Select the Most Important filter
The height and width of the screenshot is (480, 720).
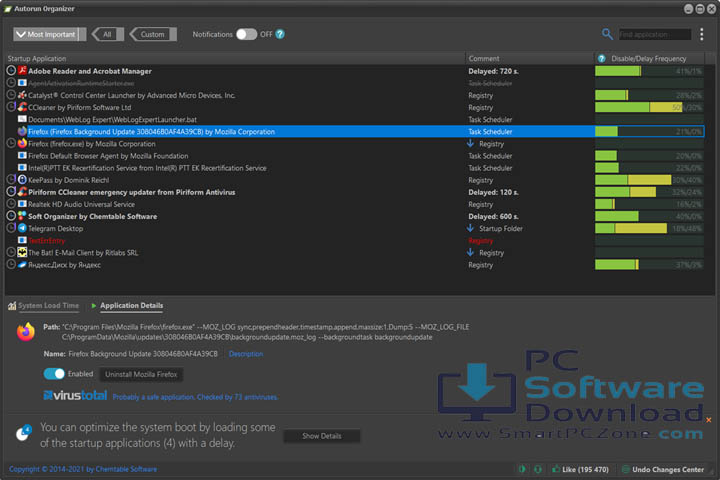point(49,34)
